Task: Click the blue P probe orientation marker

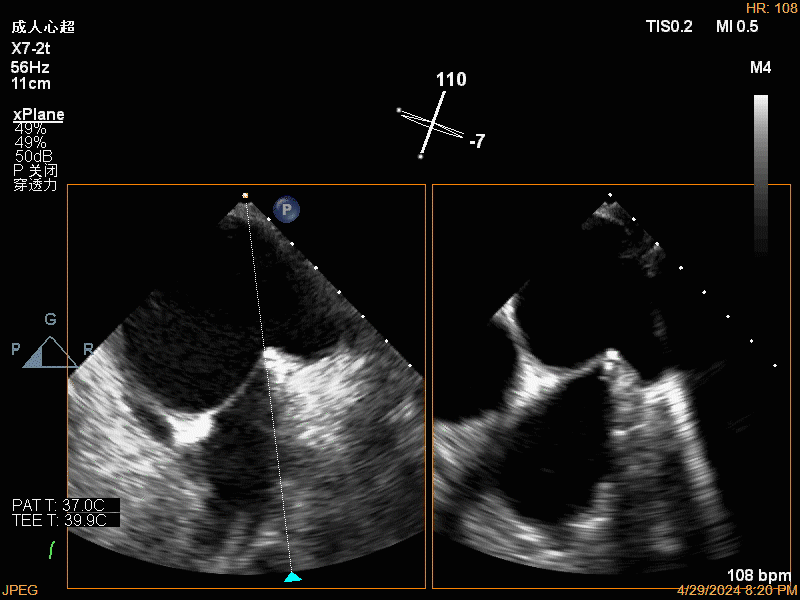Action: 287,210
